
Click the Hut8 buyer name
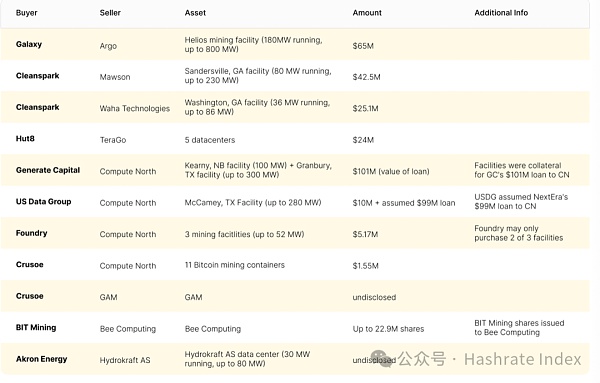click(25, 139)
